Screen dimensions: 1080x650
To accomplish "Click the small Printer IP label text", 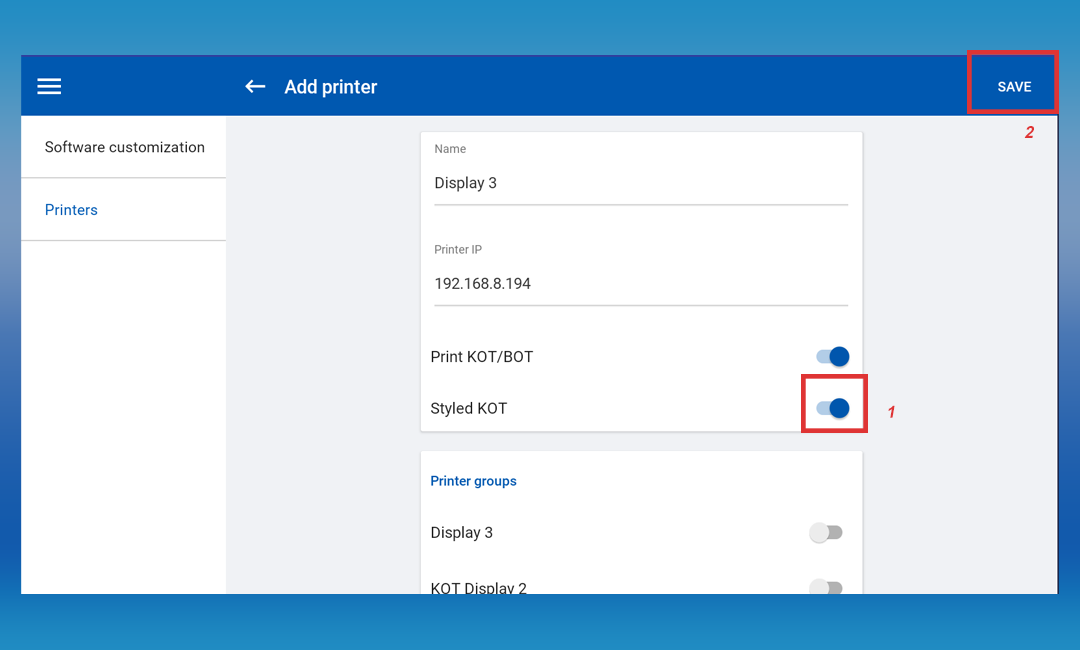I will [x=458, y=250].
